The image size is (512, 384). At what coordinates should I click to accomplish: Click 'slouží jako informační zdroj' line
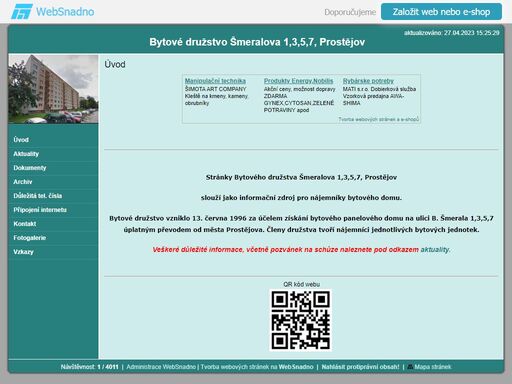click(301, 198)
